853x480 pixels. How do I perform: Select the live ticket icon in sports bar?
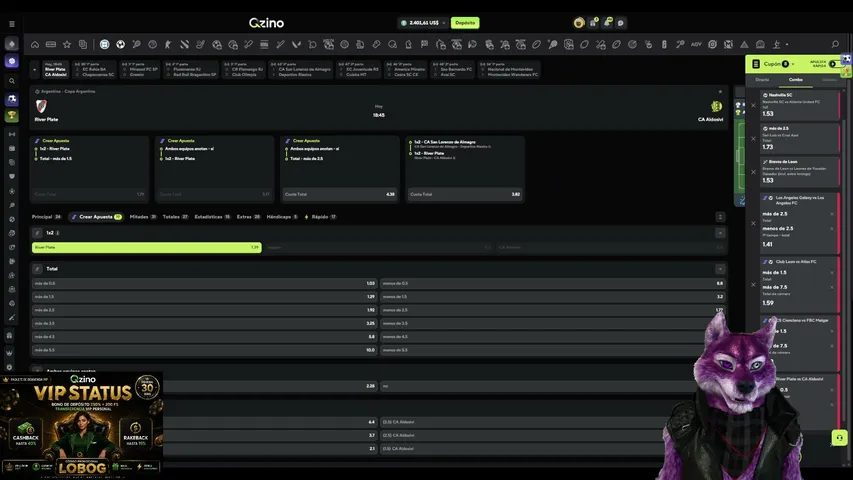[x=51, y=45]
